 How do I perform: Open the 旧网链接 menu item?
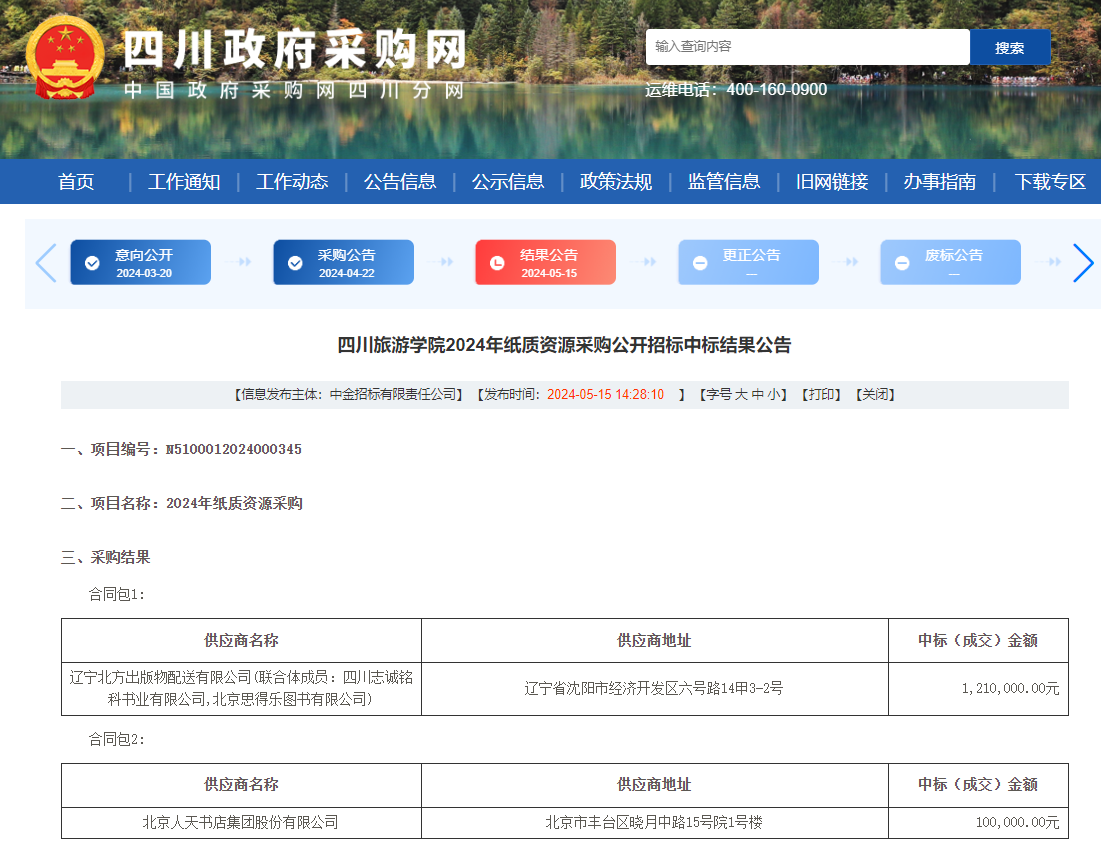(832, 182)
